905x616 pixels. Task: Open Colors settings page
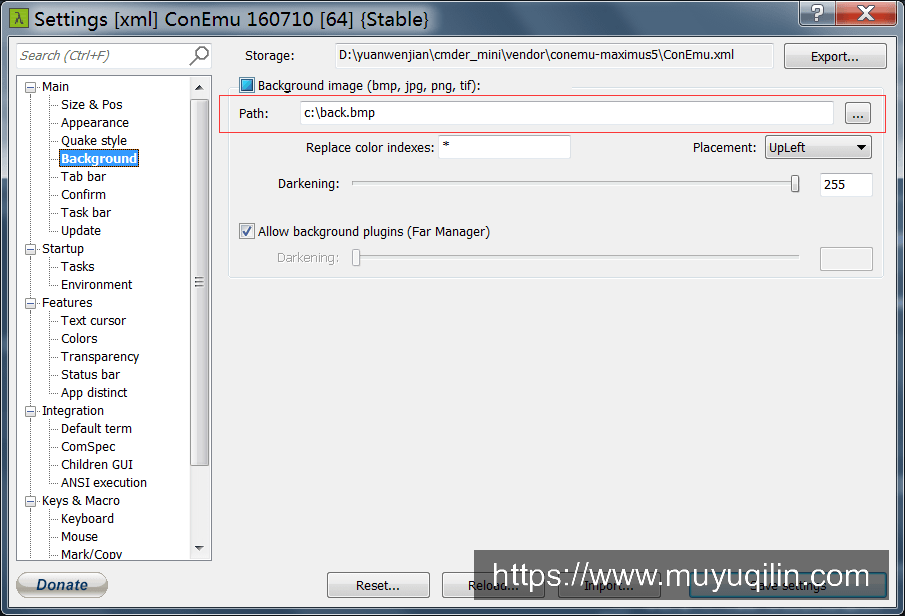[x=79, y=338]
